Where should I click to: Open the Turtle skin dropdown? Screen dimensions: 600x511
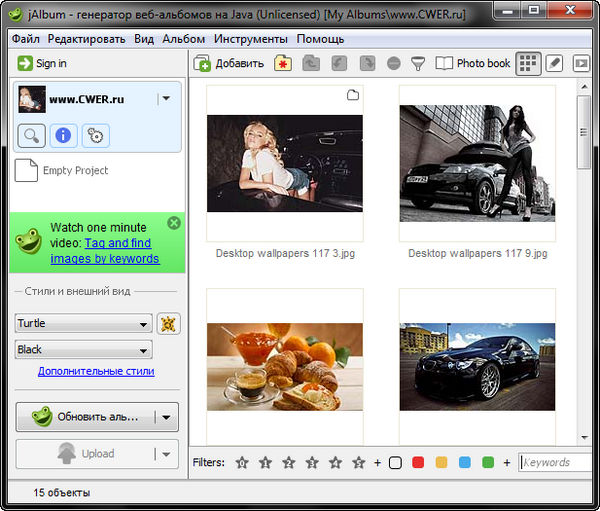point(83,323)
